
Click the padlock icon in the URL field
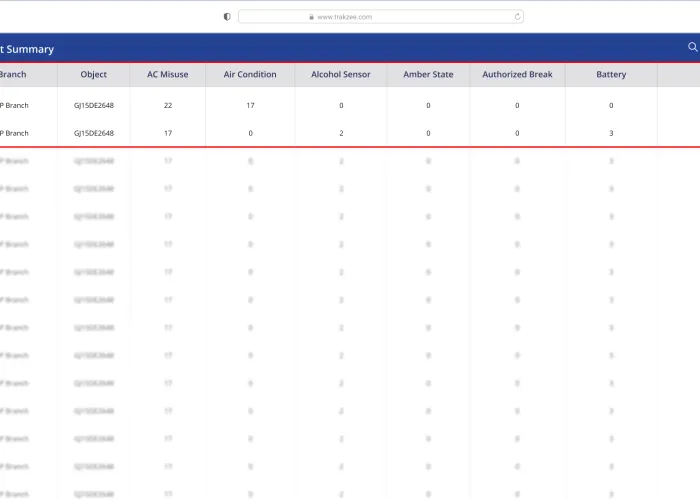tap(312, 17)
